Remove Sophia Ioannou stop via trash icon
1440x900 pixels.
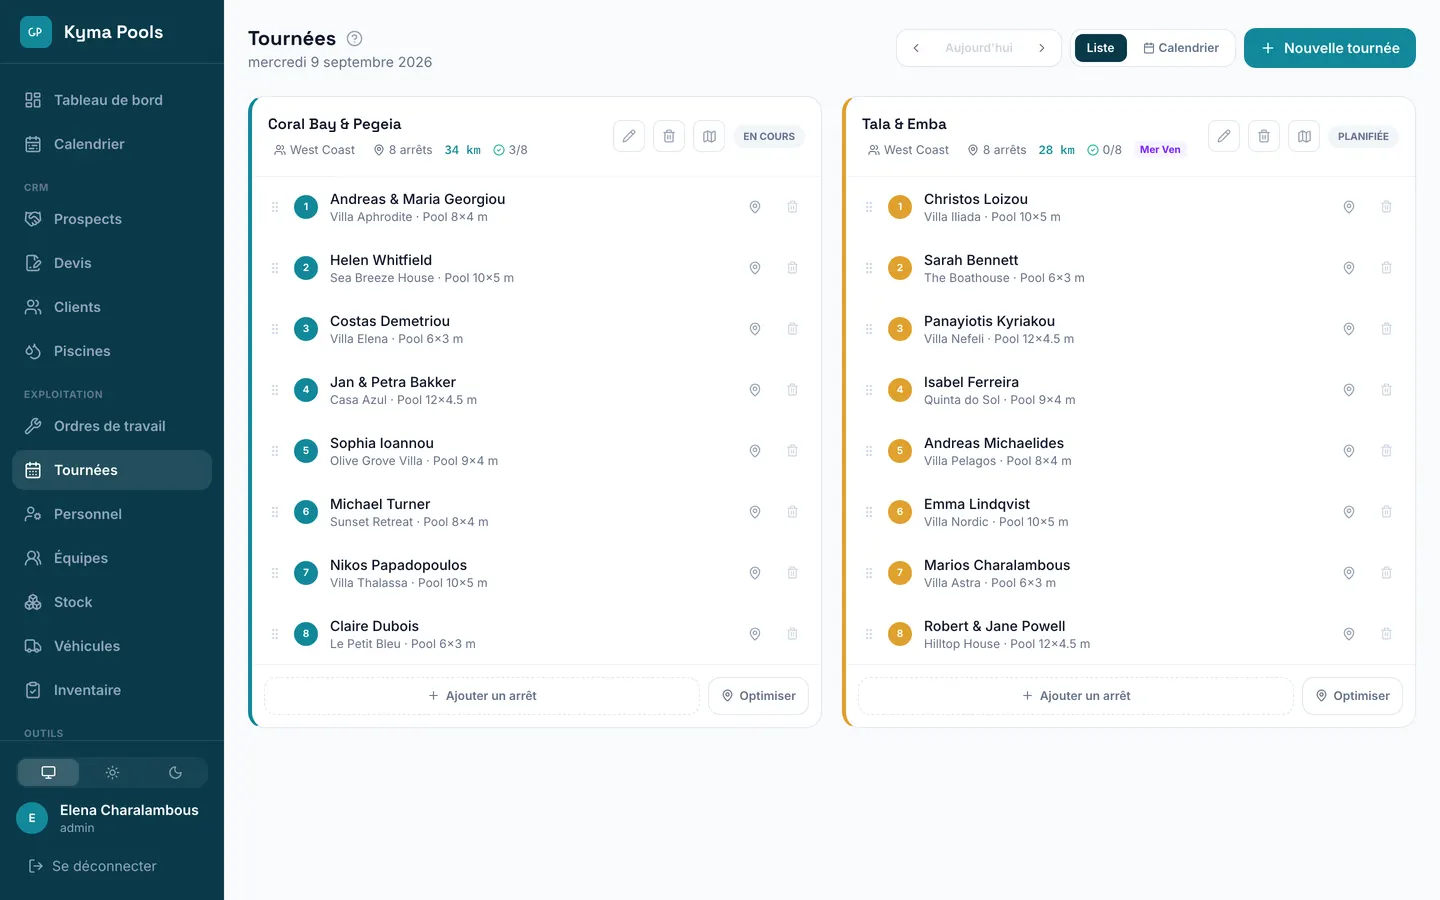point(792,451)
